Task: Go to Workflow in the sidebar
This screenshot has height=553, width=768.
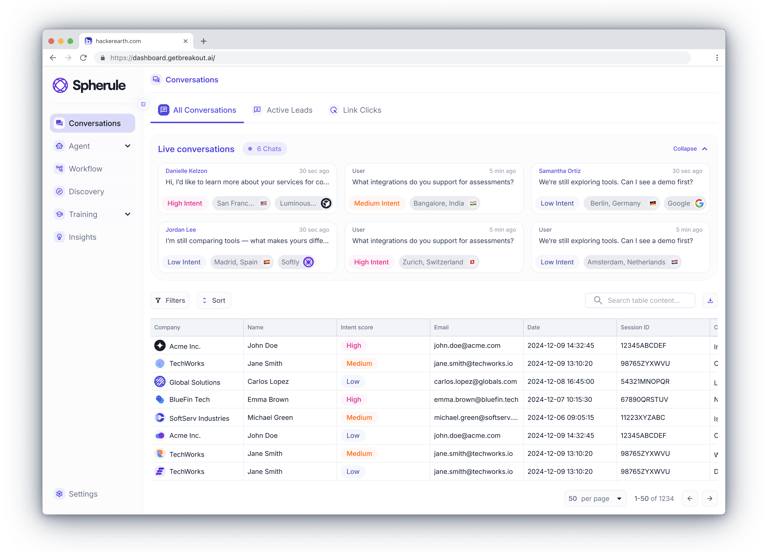Action: [x=93, y=168]
